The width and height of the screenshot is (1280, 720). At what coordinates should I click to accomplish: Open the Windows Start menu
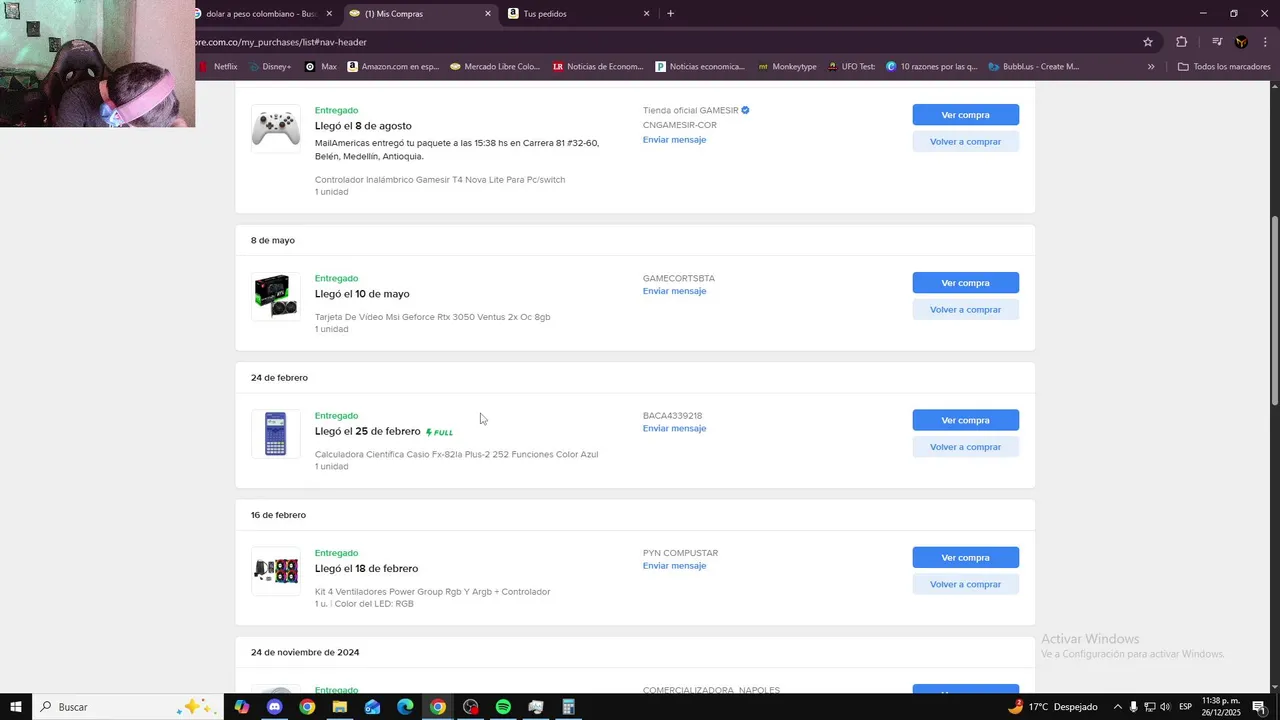pos(15,707)
